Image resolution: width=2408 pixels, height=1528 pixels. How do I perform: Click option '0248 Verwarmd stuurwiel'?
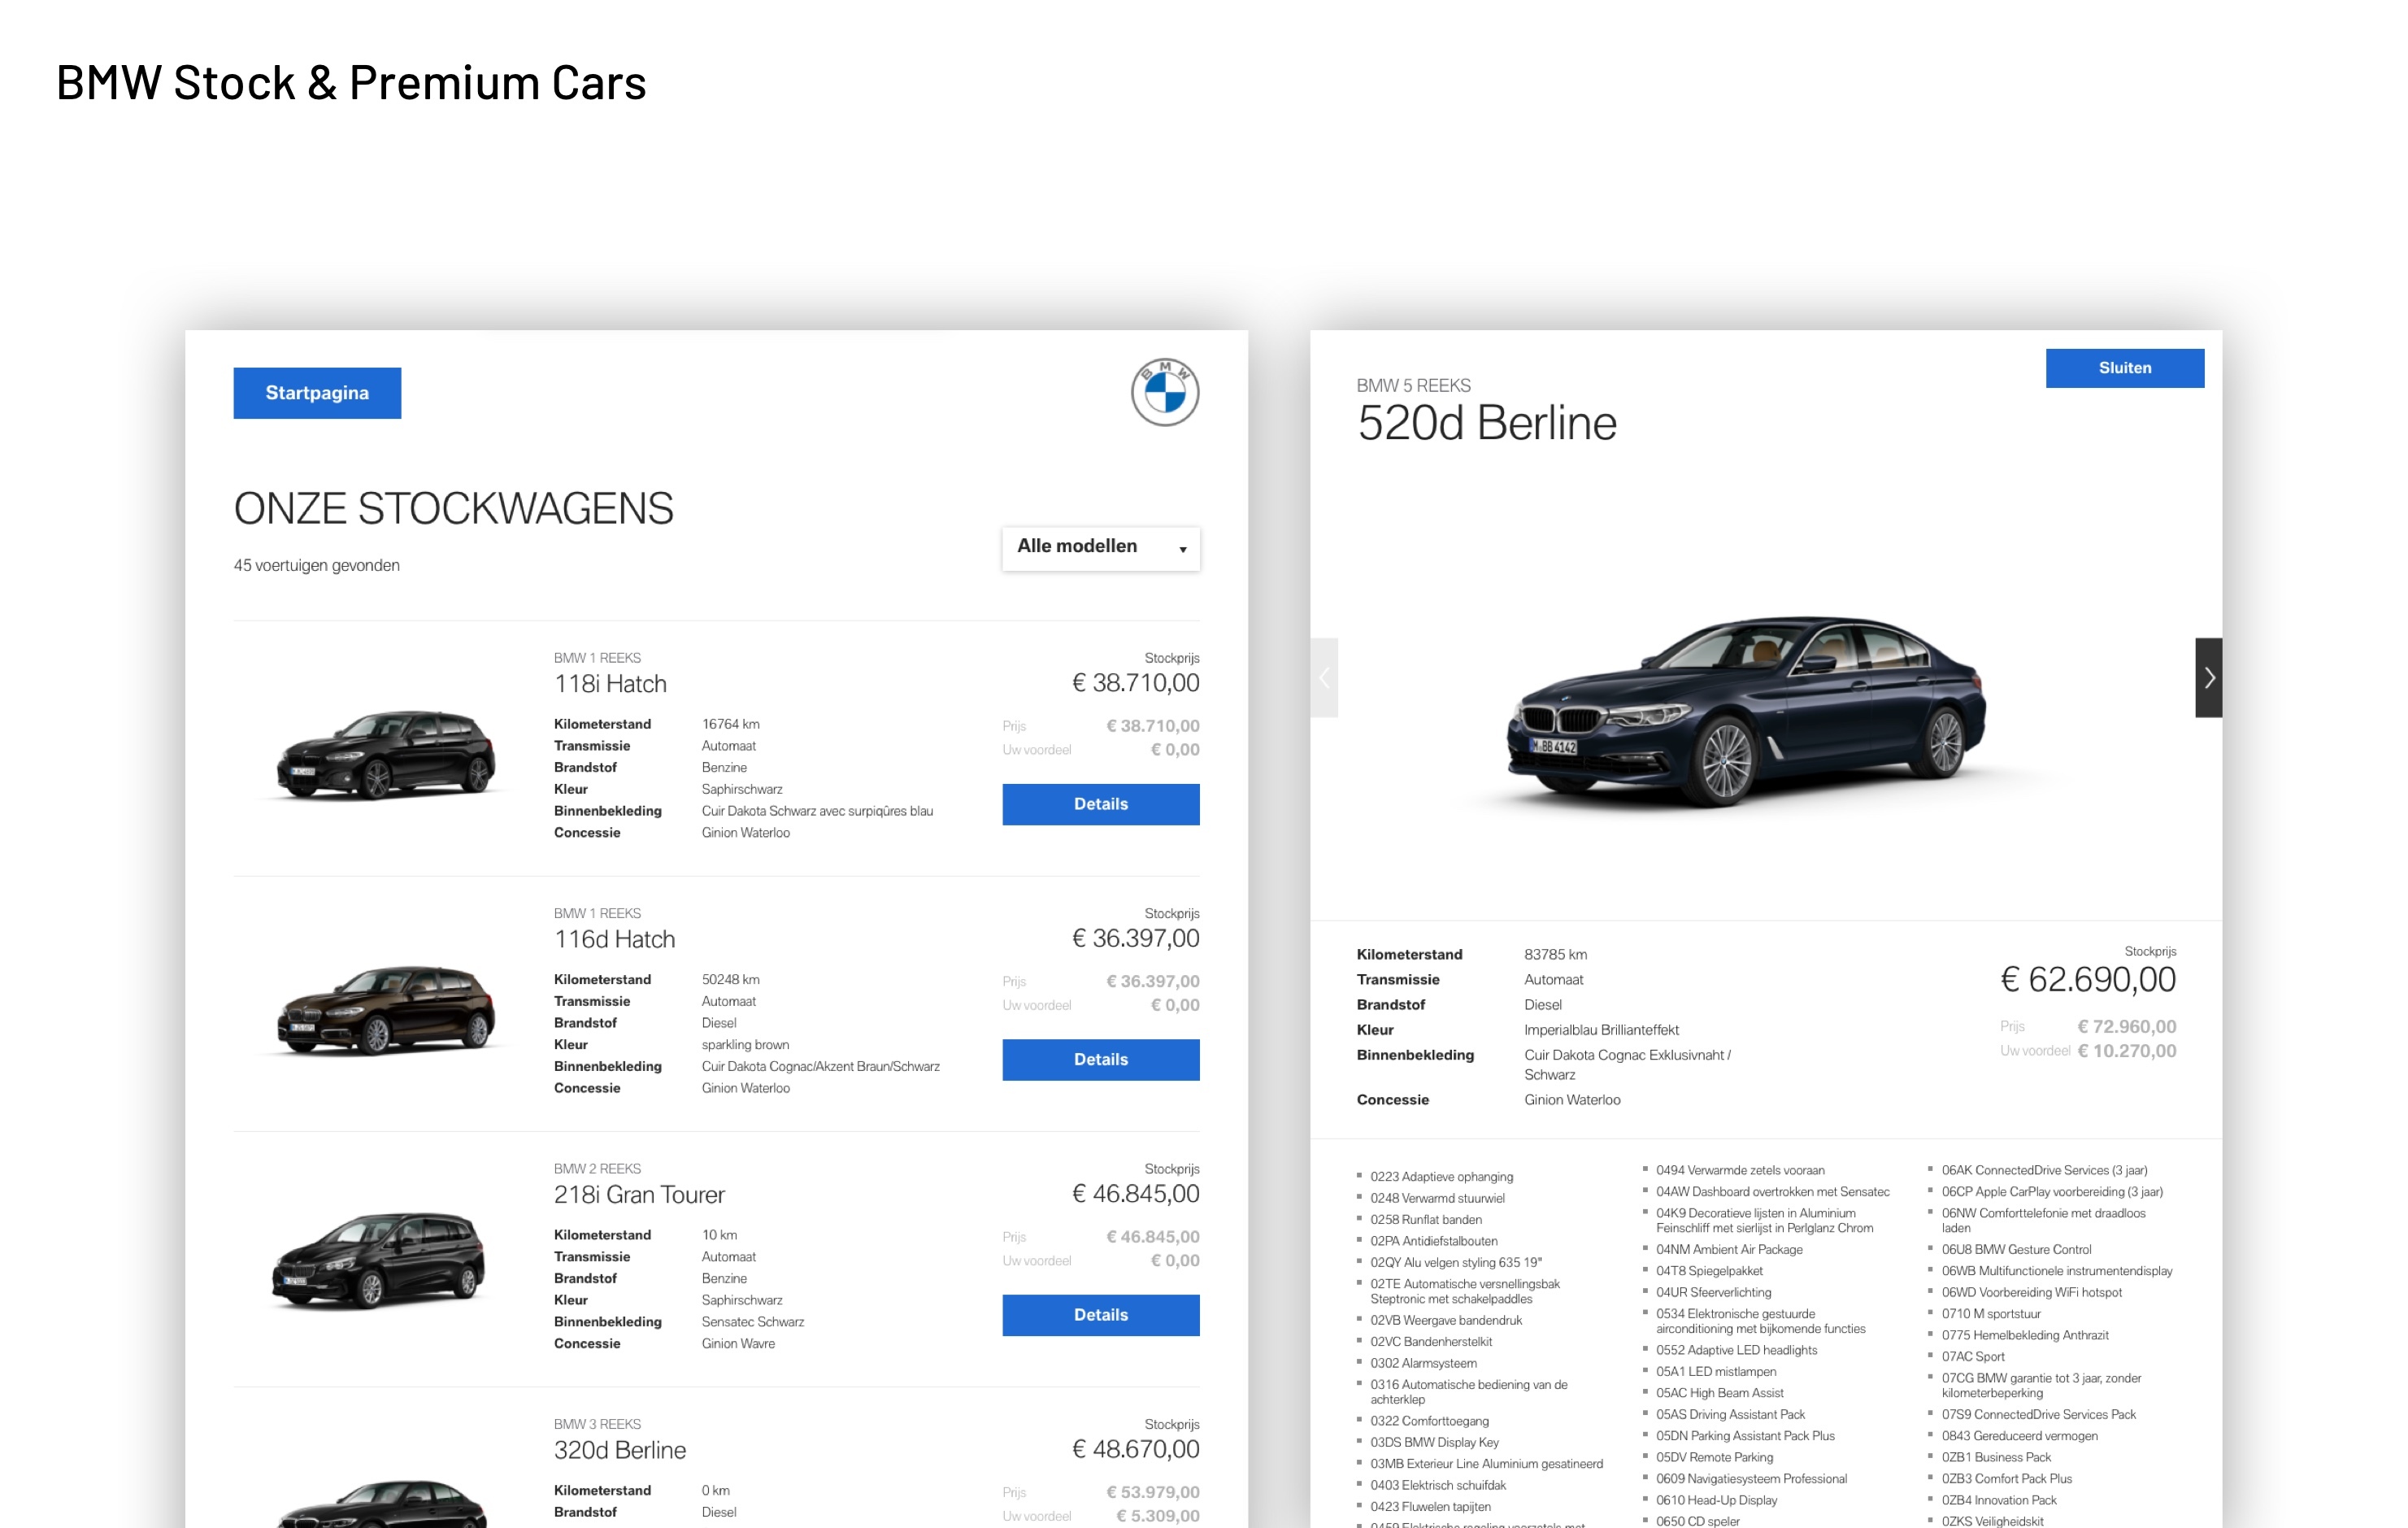coord(1437,1198)
